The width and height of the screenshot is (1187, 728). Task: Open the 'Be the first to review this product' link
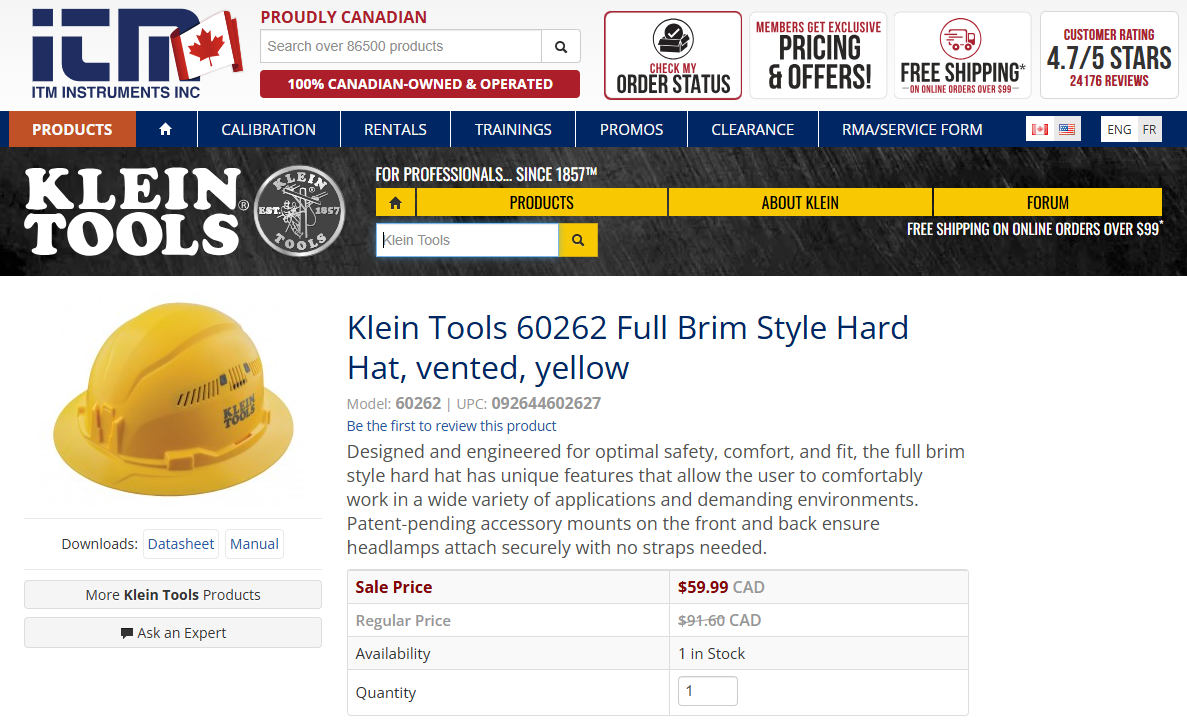tap(451, 426)
